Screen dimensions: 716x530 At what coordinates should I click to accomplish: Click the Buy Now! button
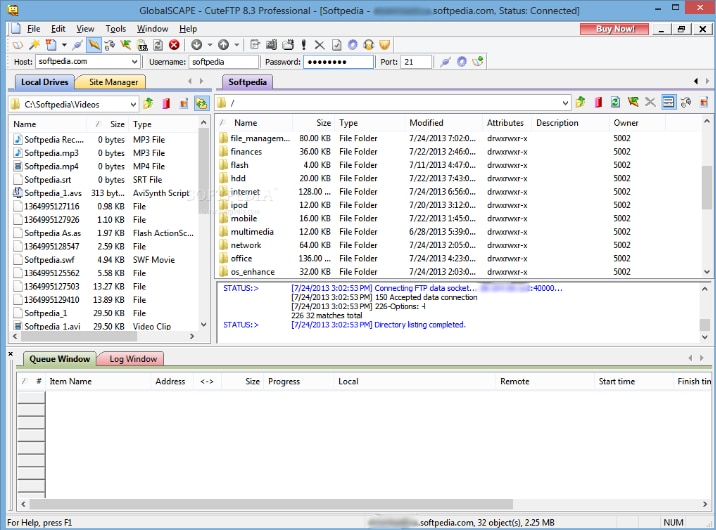point(614,29)
